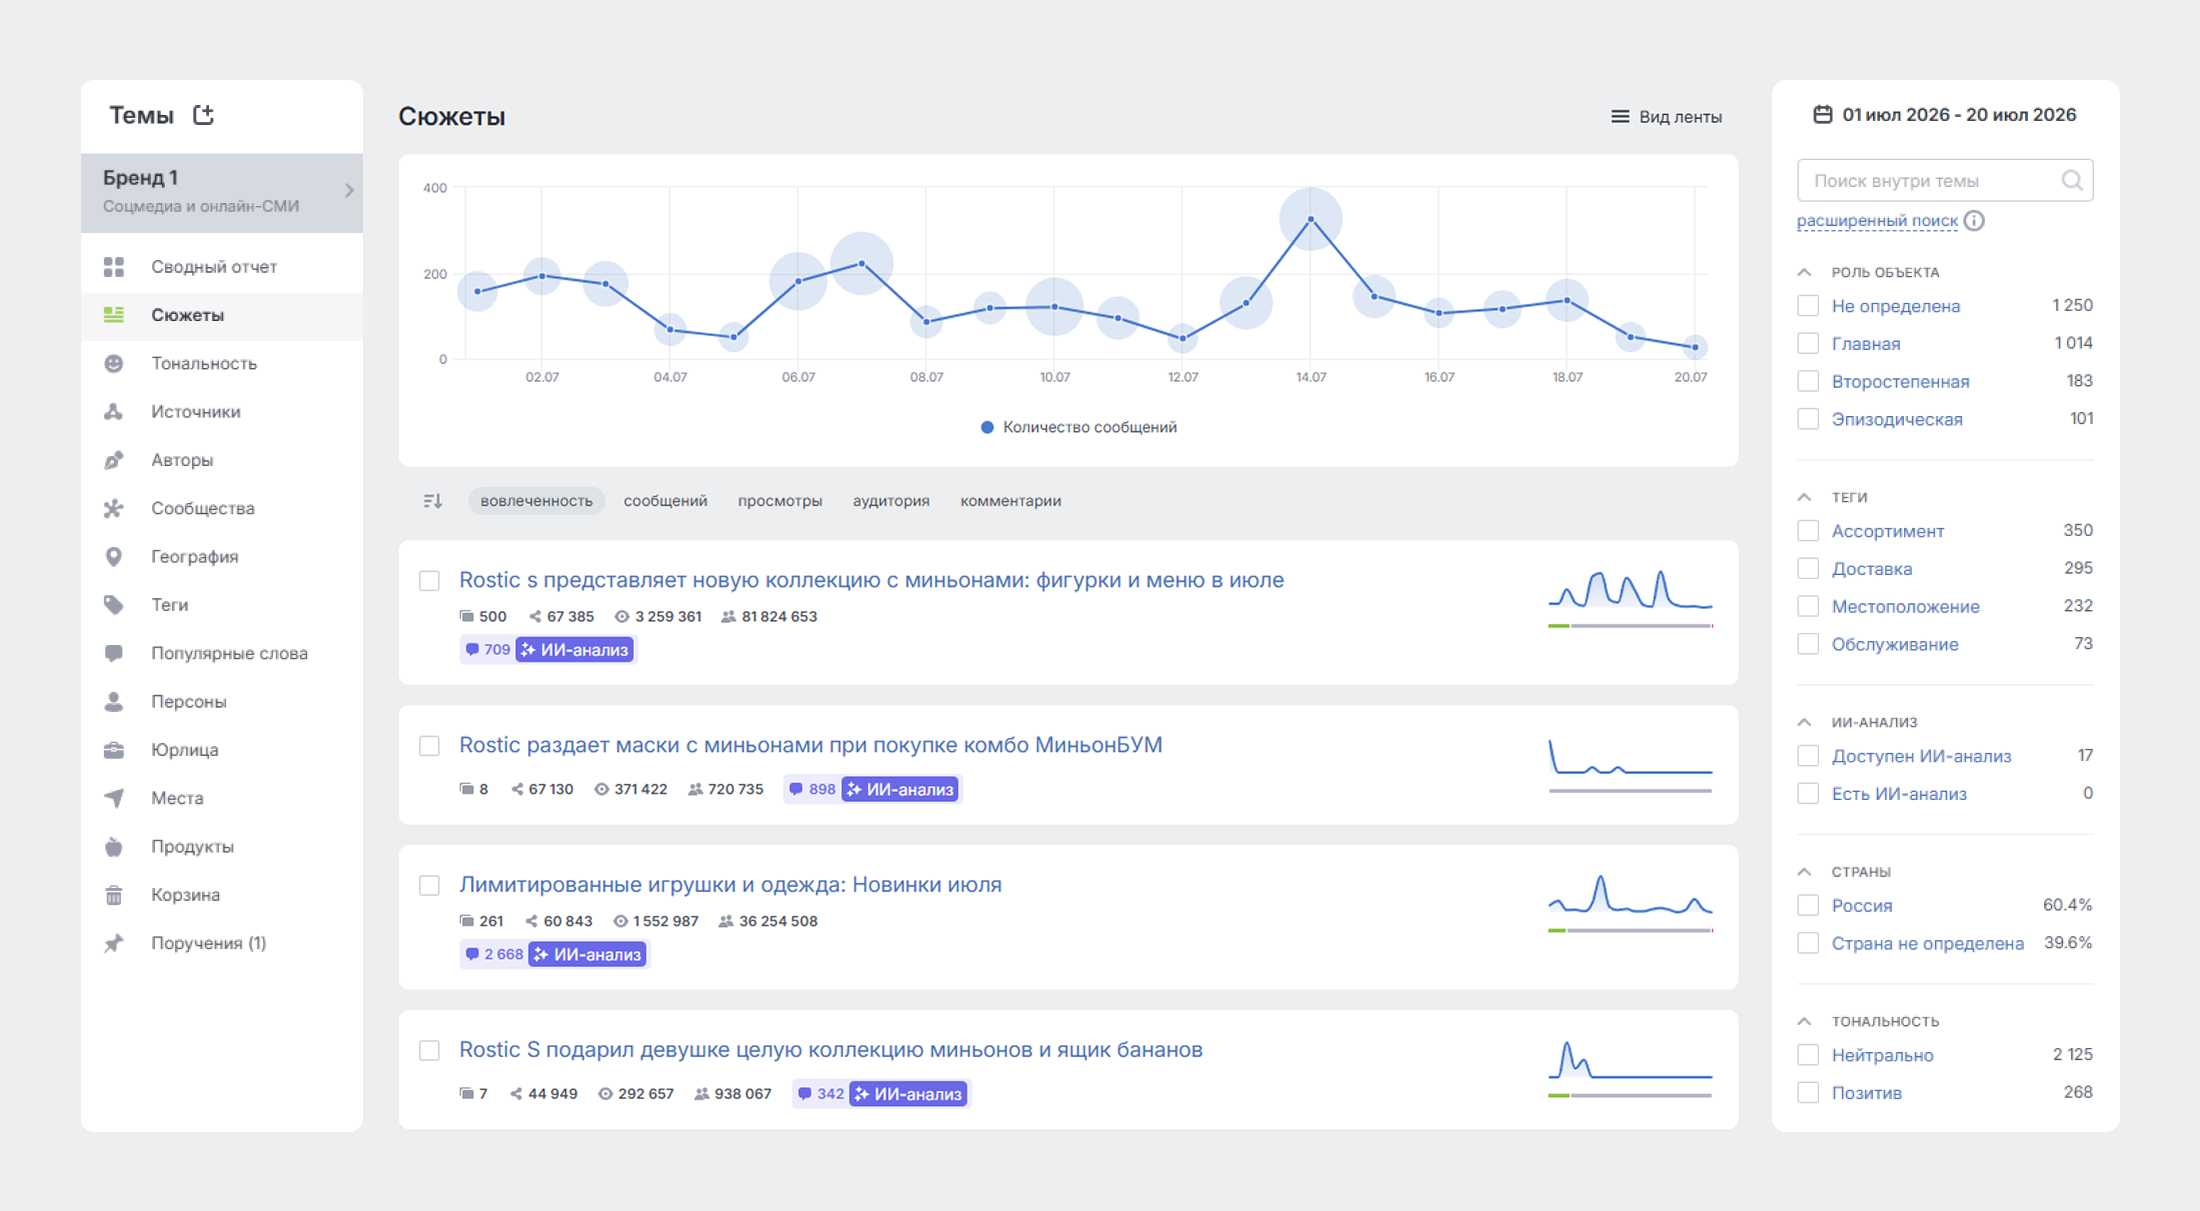Viewport: 2200px width, 1211px height.
Task: Open story Rostic раздает маски с миньонами
Action: pyautogui.click(x=810, y=745)
